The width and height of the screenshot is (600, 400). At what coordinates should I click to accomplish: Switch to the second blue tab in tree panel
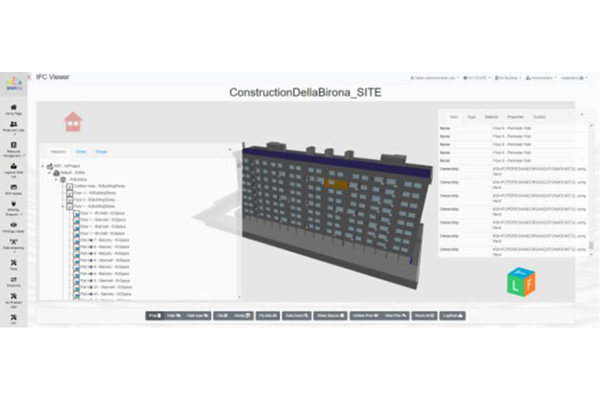click(81, 152)
